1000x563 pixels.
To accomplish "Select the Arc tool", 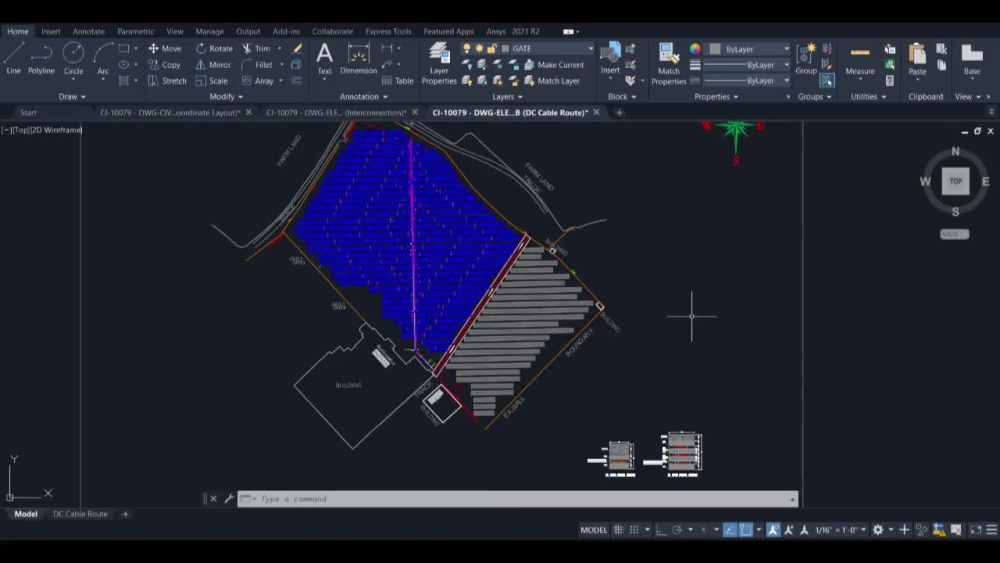I will (103, 59).
